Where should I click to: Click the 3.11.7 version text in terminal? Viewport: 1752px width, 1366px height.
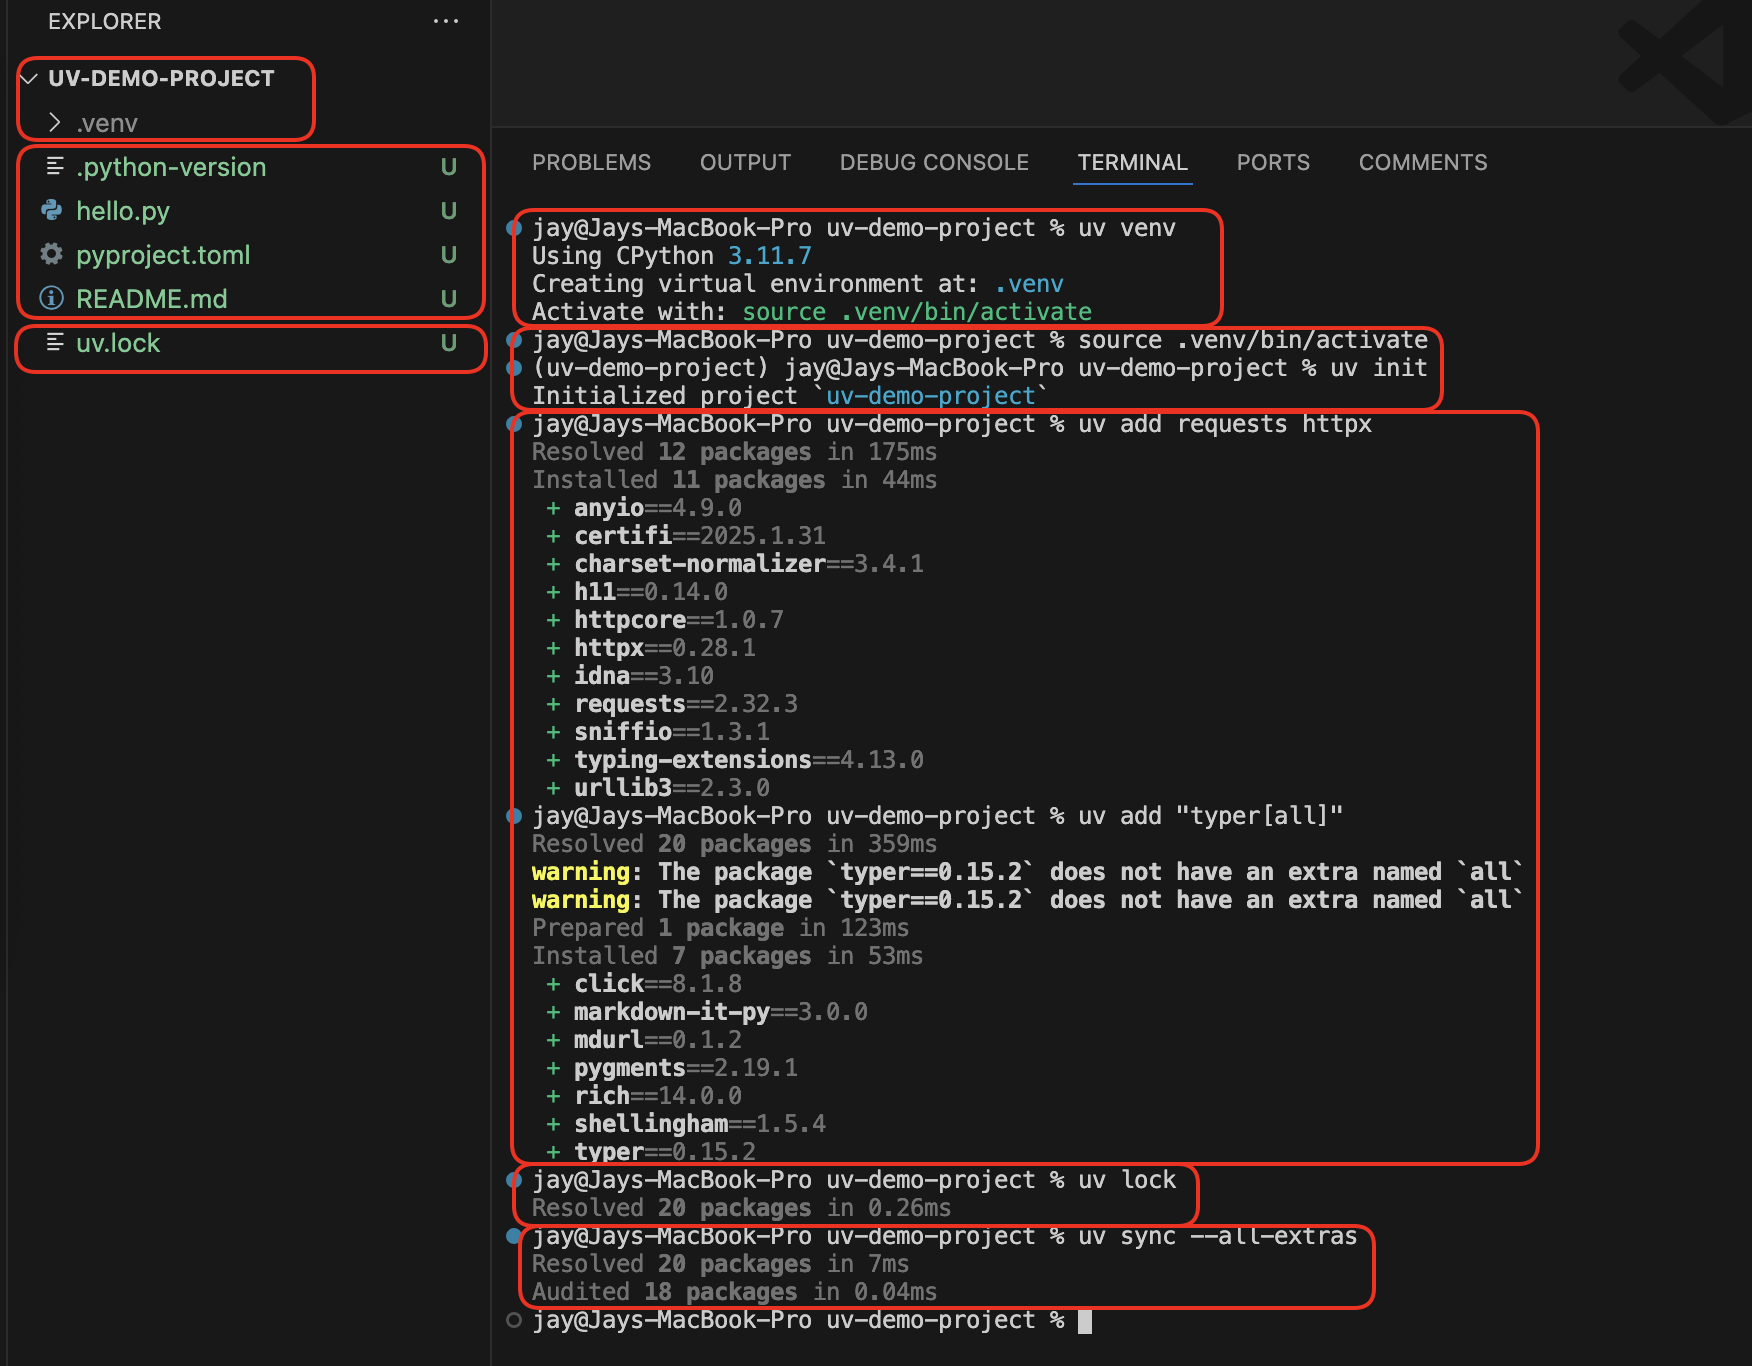pos(770,256)
